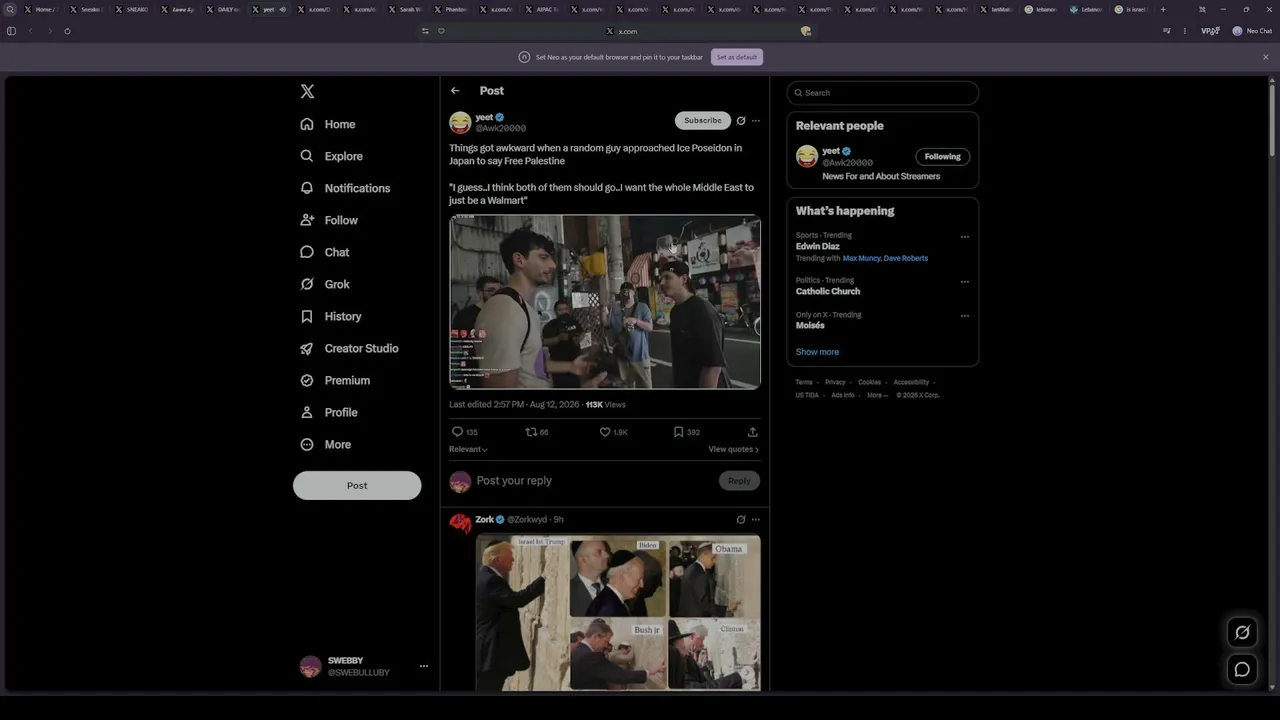The width and height of the screenshot is (1280, 720).
Task: Open Grok actions on Zork's reply
Action: click(741, 520)
